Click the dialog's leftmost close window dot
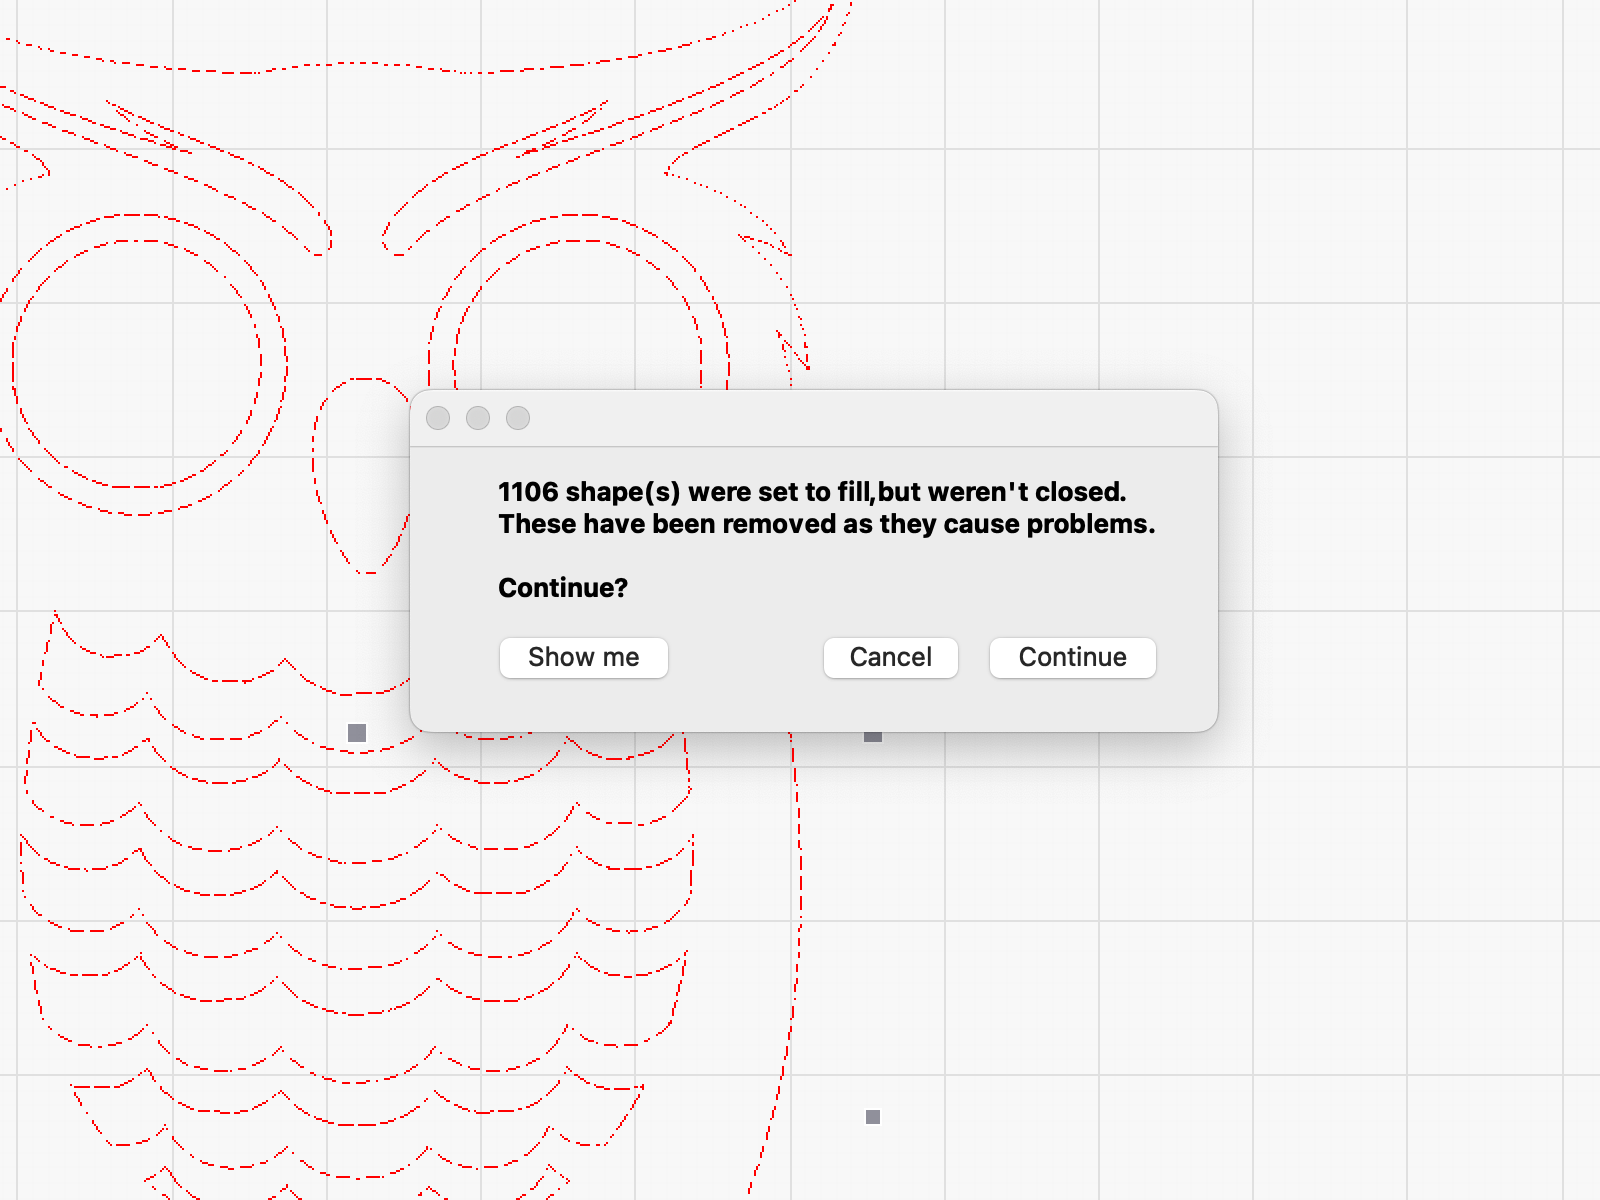This screenshot has width=1600, height=1200. coord(438,418)
